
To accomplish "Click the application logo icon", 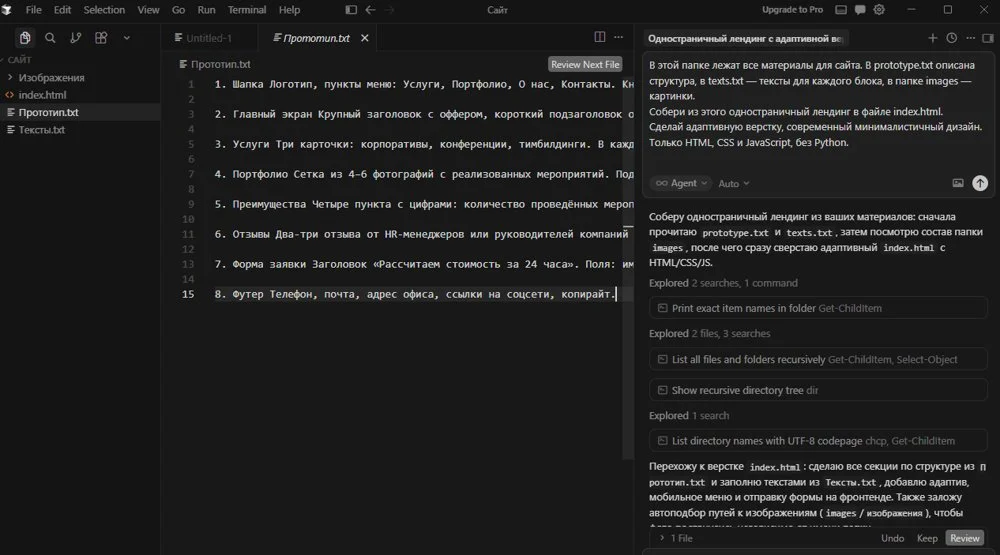I will pos(7,10).
